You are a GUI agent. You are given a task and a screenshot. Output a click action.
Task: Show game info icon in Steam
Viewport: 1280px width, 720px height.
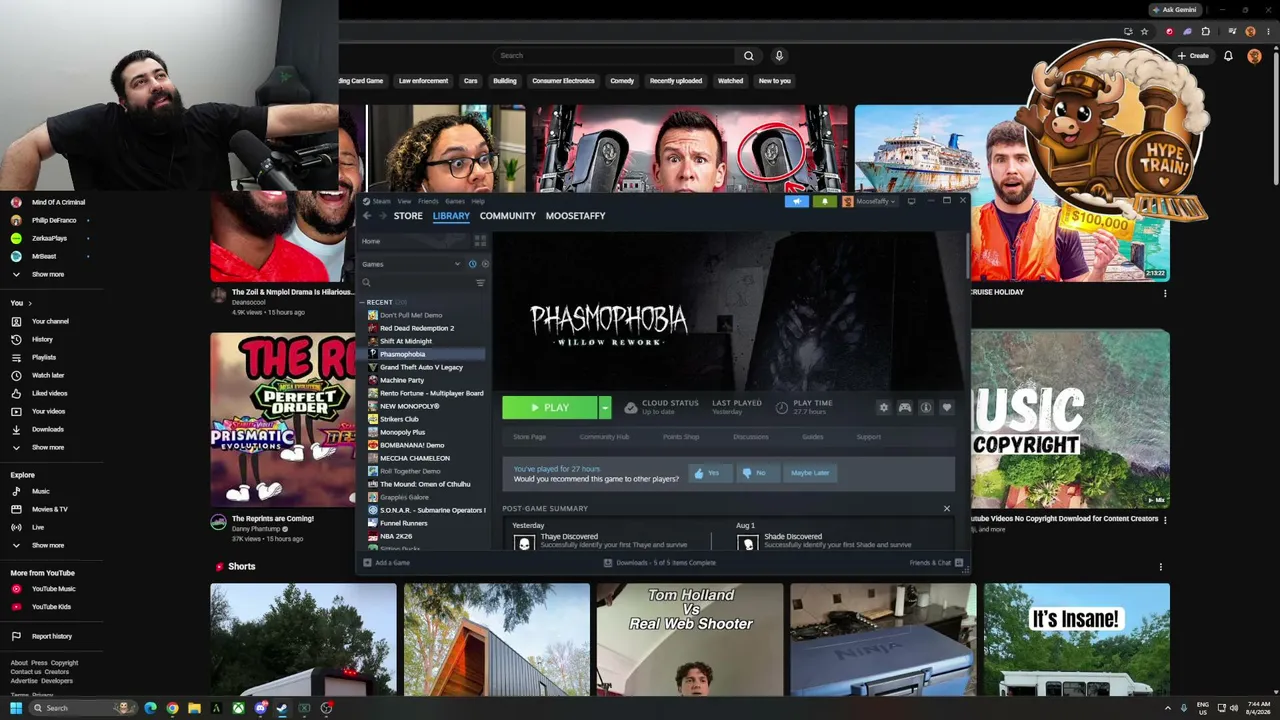pos(926,407)
